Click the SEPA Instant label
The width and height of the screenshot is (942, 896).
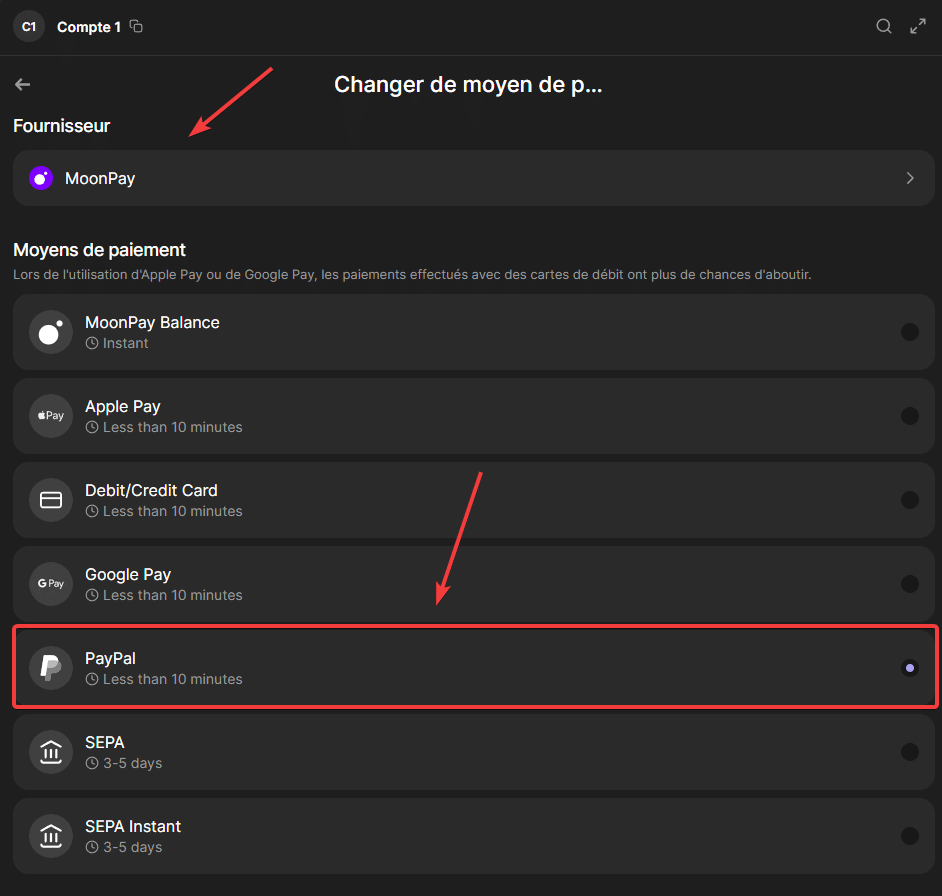133,826
